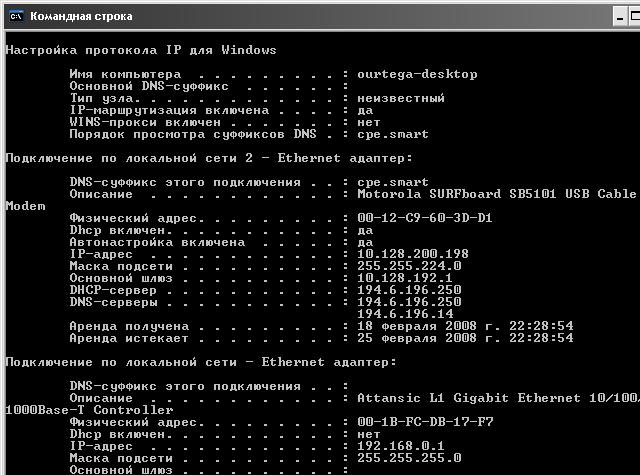Click the Командная строка title bar text
This screenshot has height=475, width=640.
point(81,16)
